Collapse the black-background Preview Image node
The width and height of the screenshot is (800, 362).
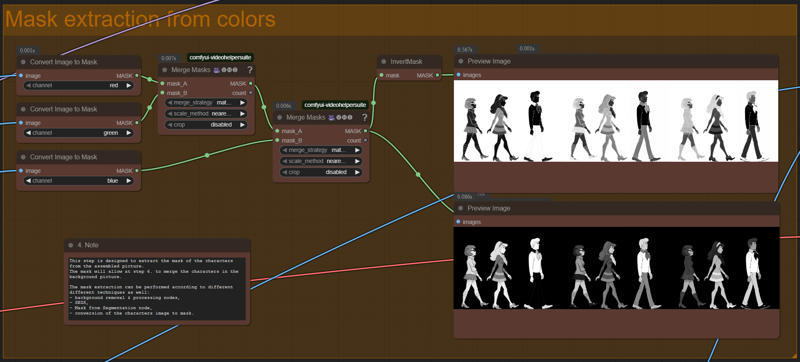point(461,209)
